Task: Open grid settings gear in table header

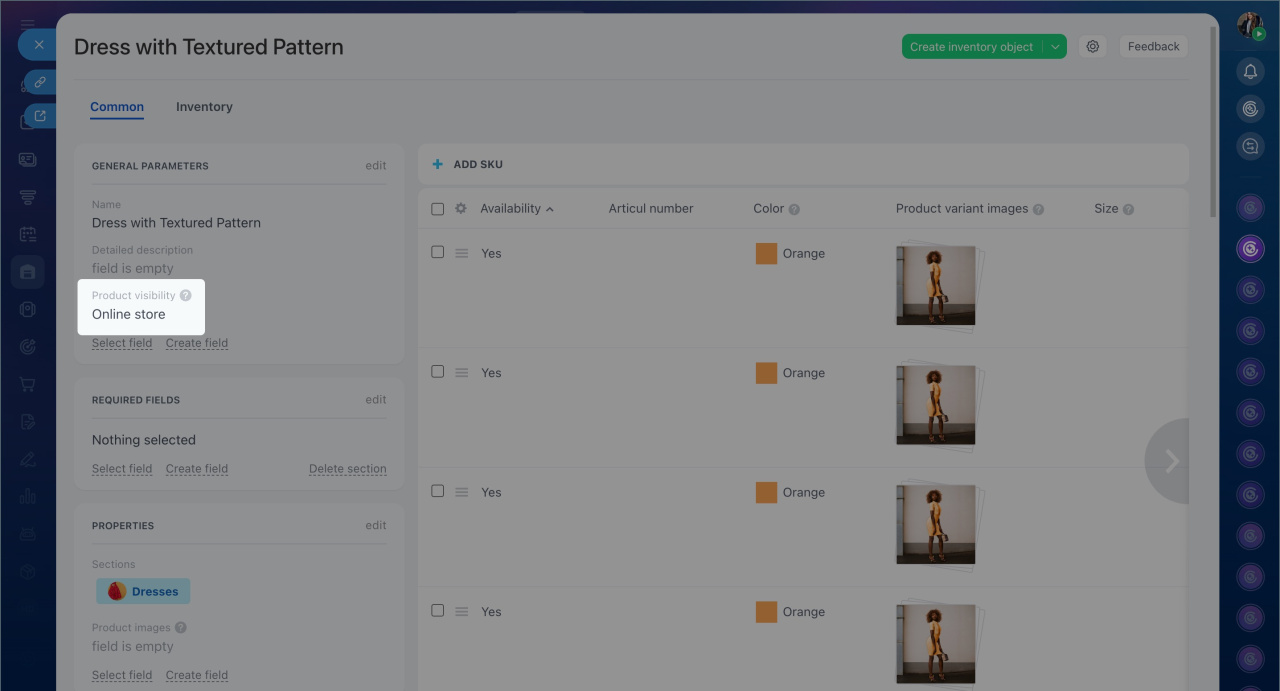Action: coord(461,209)
